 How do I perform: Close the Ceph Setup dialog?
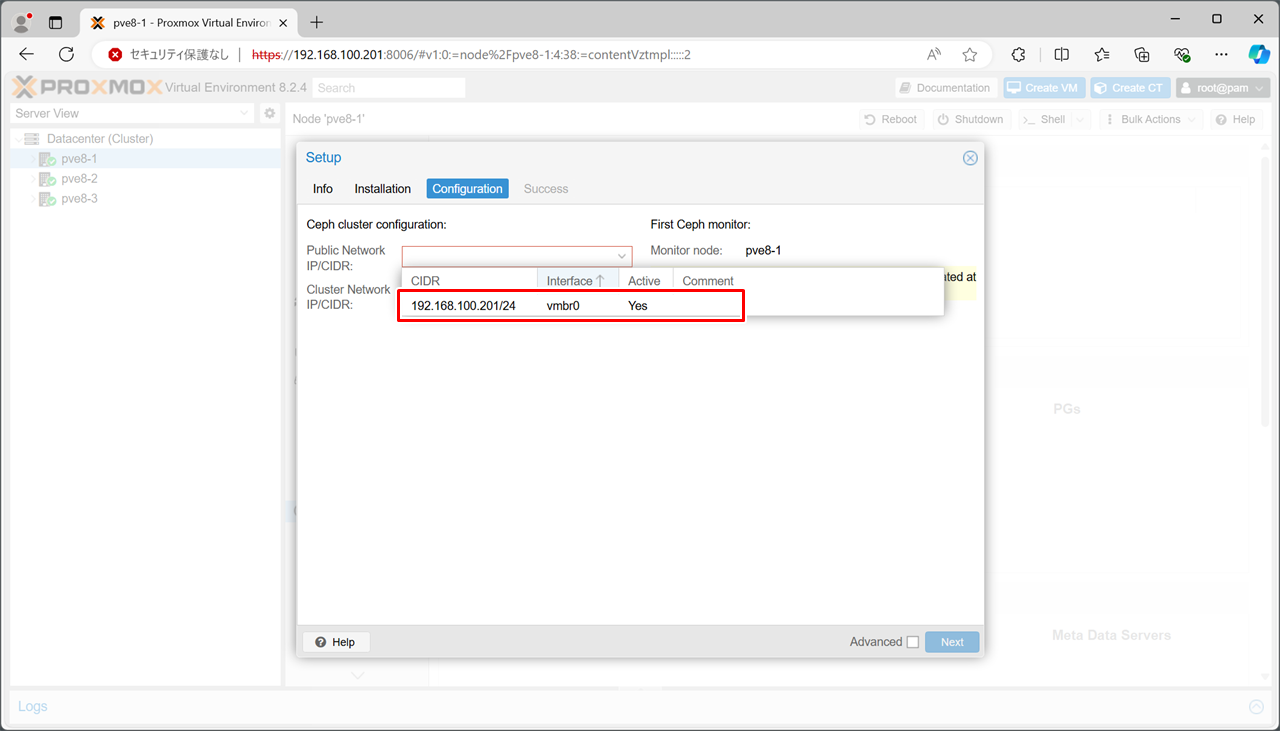coord(969,158)
